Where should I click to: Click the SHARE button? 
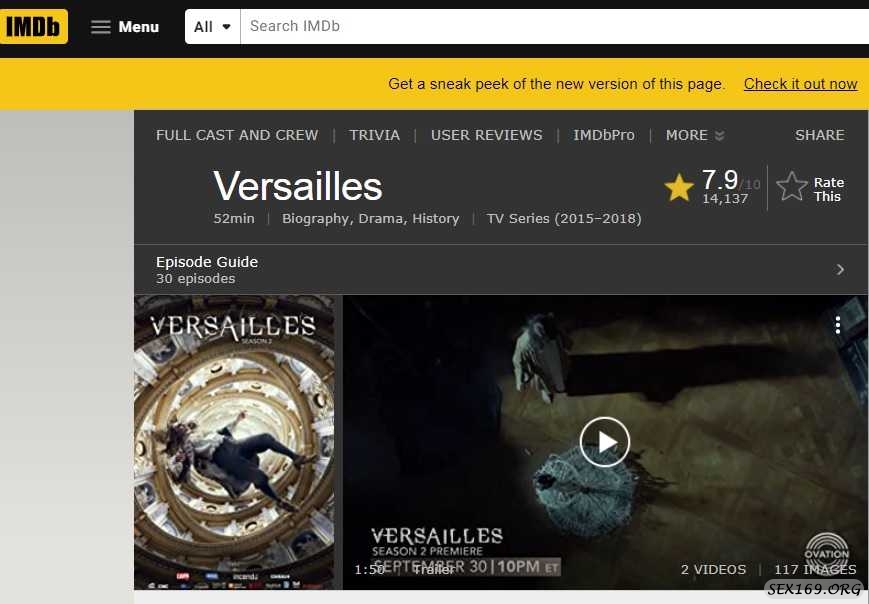[820, 135]
